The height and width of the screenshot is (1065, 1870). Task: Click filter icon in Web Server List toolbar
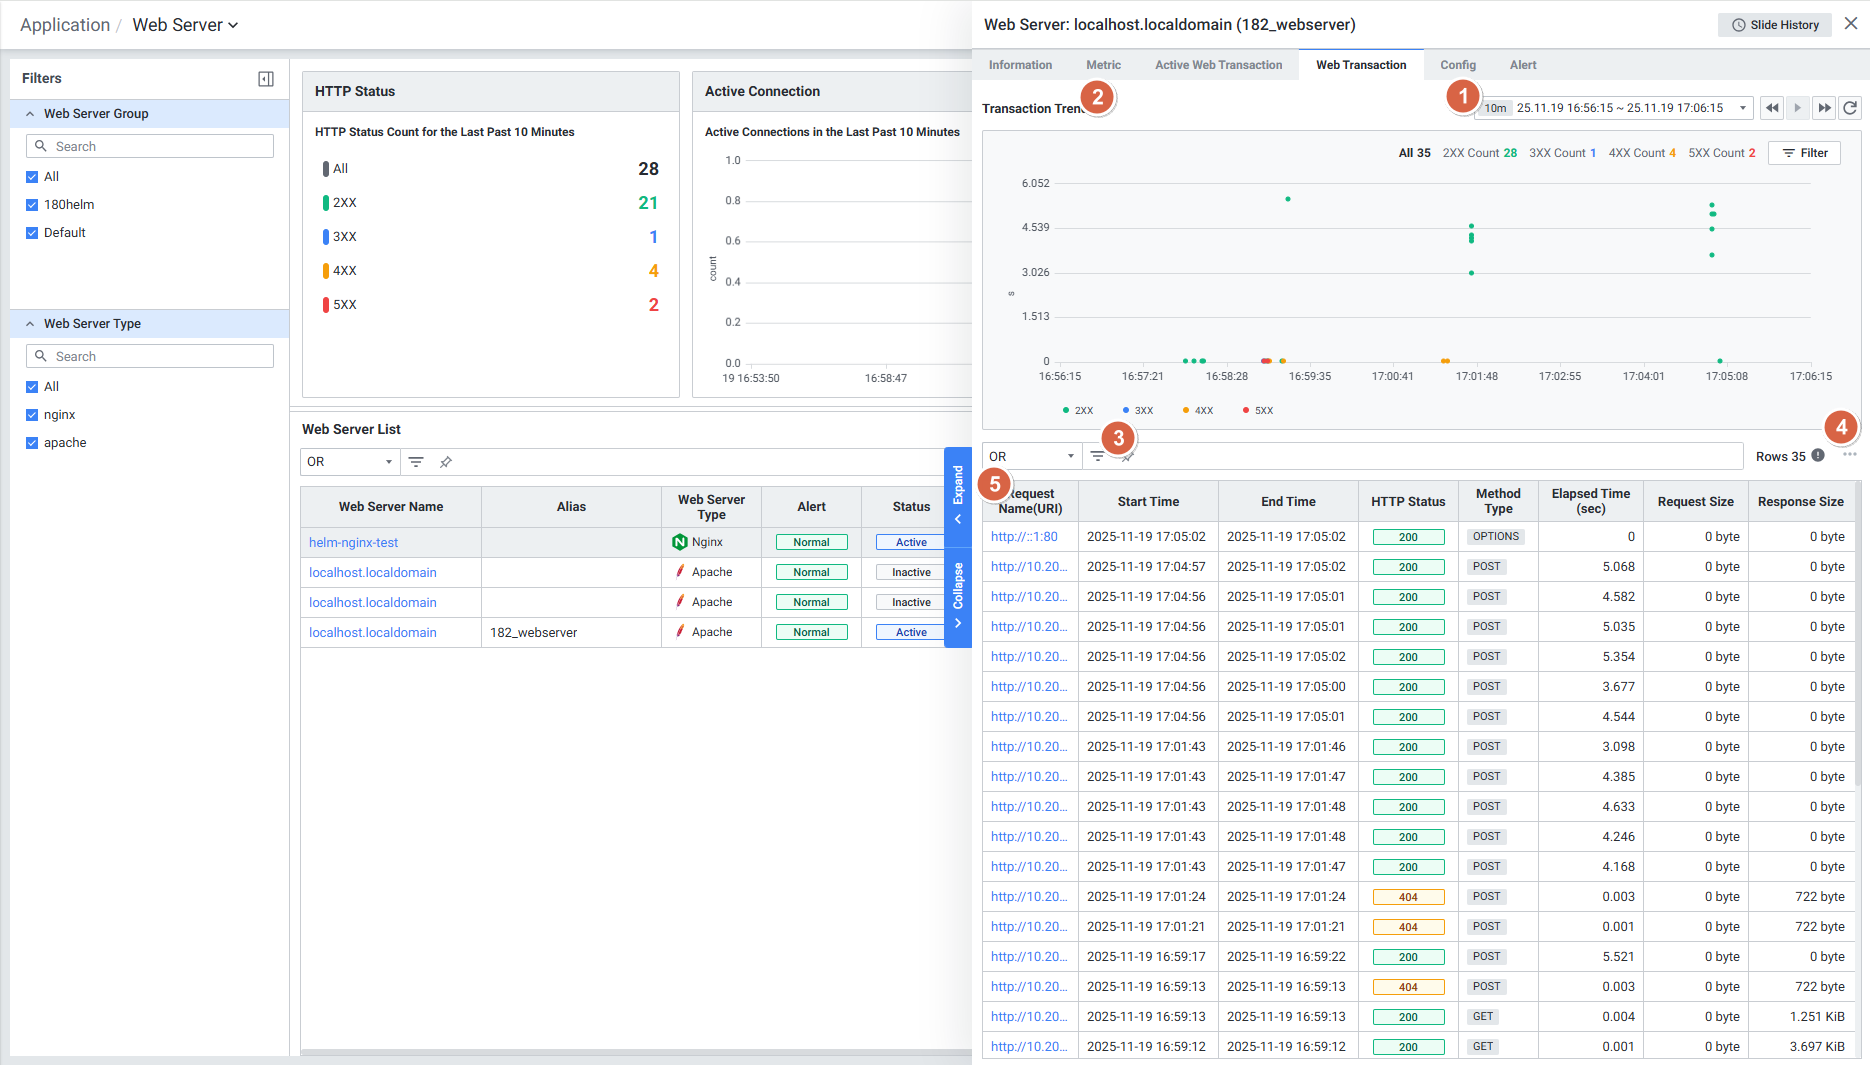click(416, 462)
